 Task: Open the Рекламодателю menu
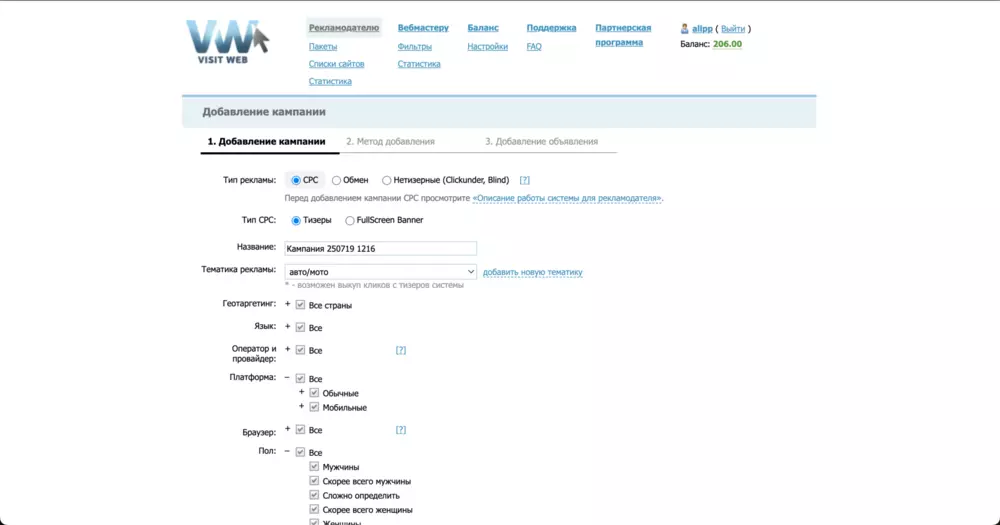point(344,27)
